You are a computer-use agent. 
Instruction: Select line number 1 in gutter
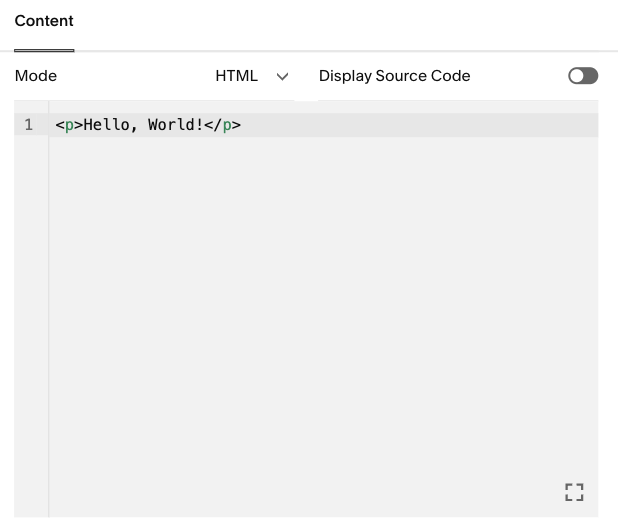point(29,125)
